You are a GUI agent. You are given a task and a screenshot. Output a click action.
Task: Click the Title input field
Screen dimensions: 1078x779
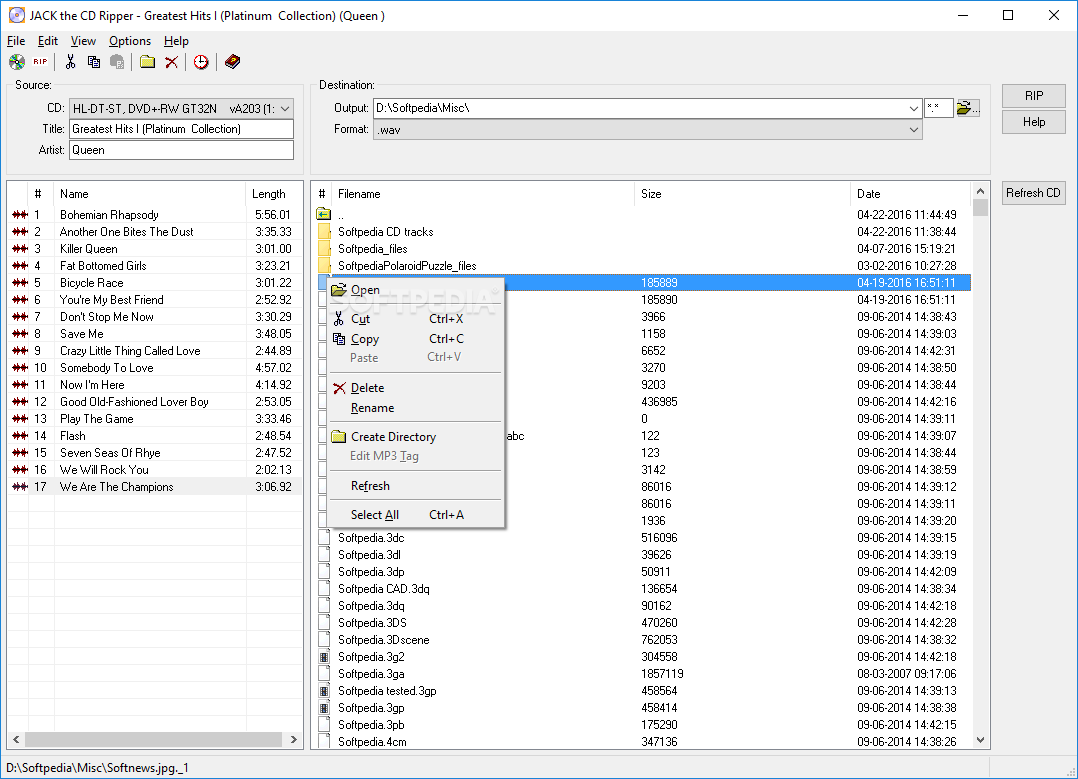point(182,129)
